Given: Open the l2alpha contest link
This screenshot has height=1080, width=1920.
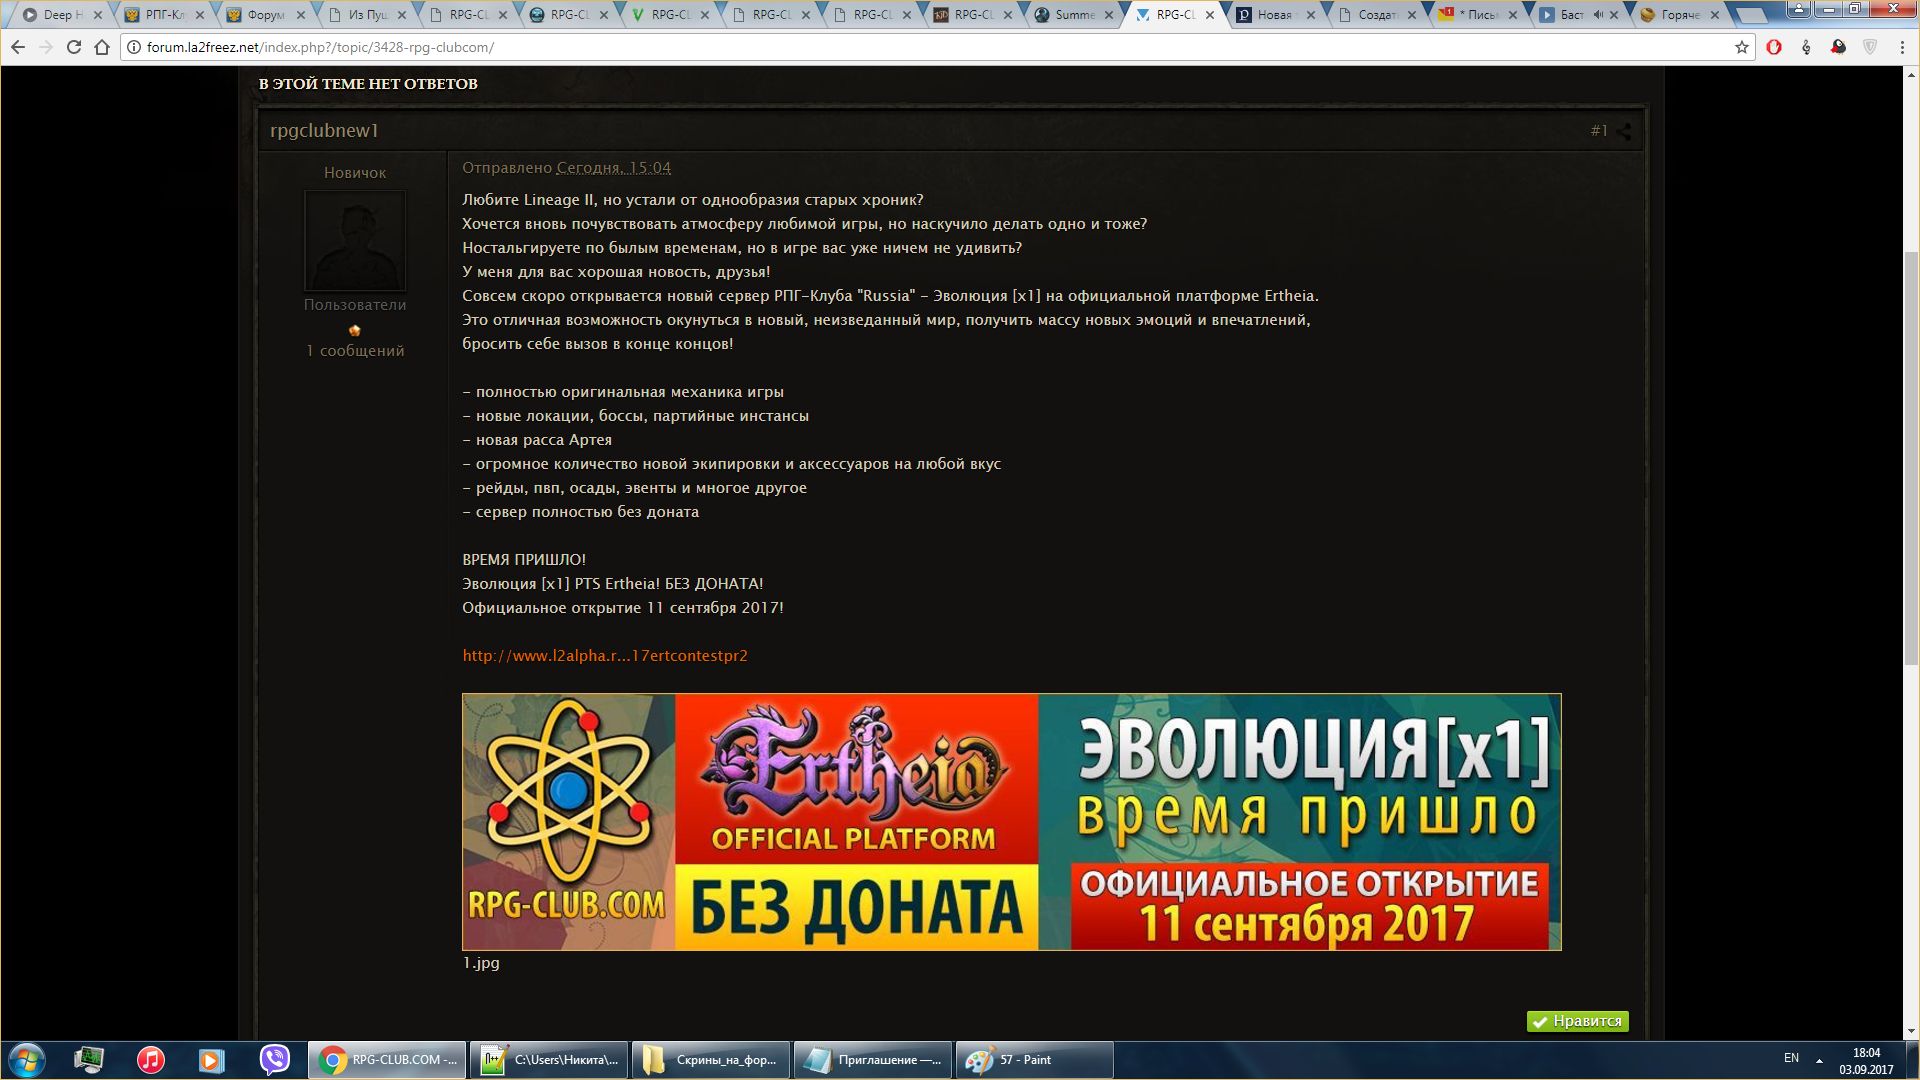Looking at the screenshot, I should pyautogui.click(x=605, y=656).
